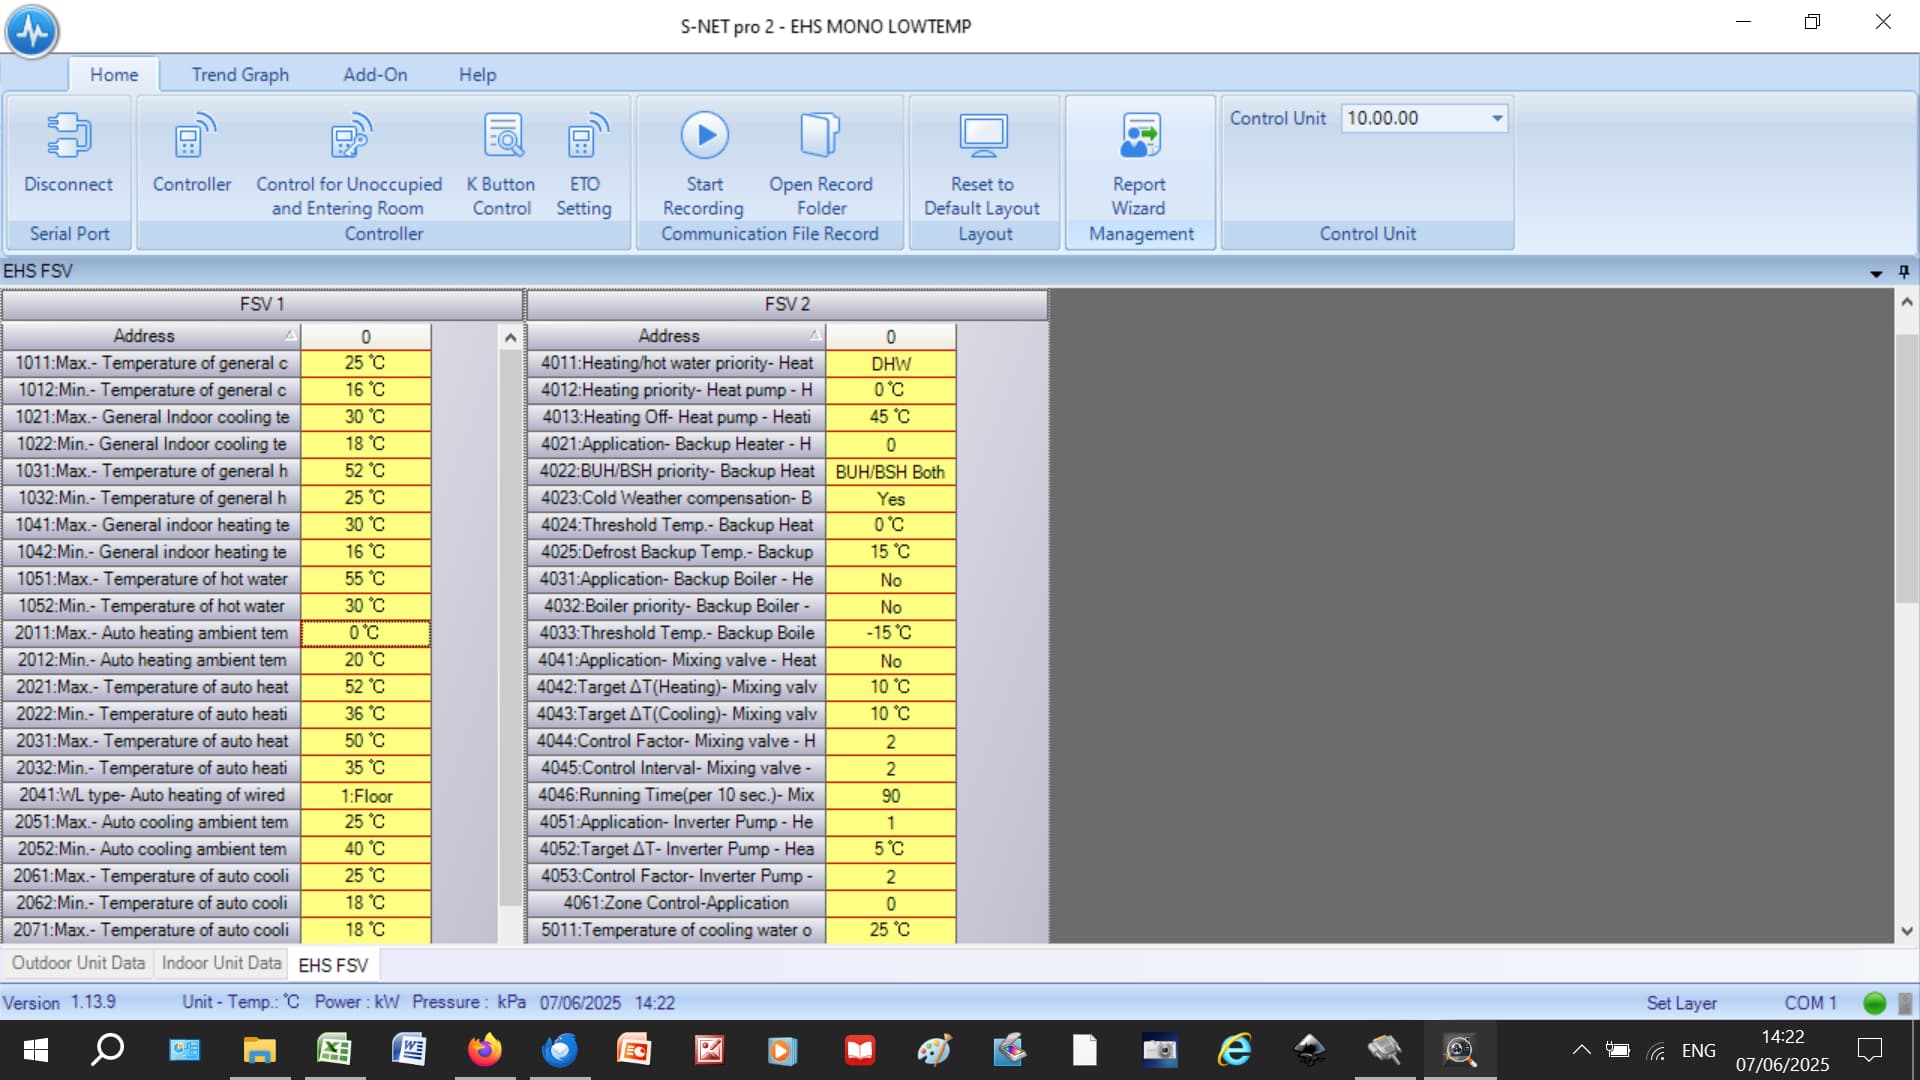Open the Control Unit dropdown
Viewport: 1920px width, 1080px height.
1497,118
